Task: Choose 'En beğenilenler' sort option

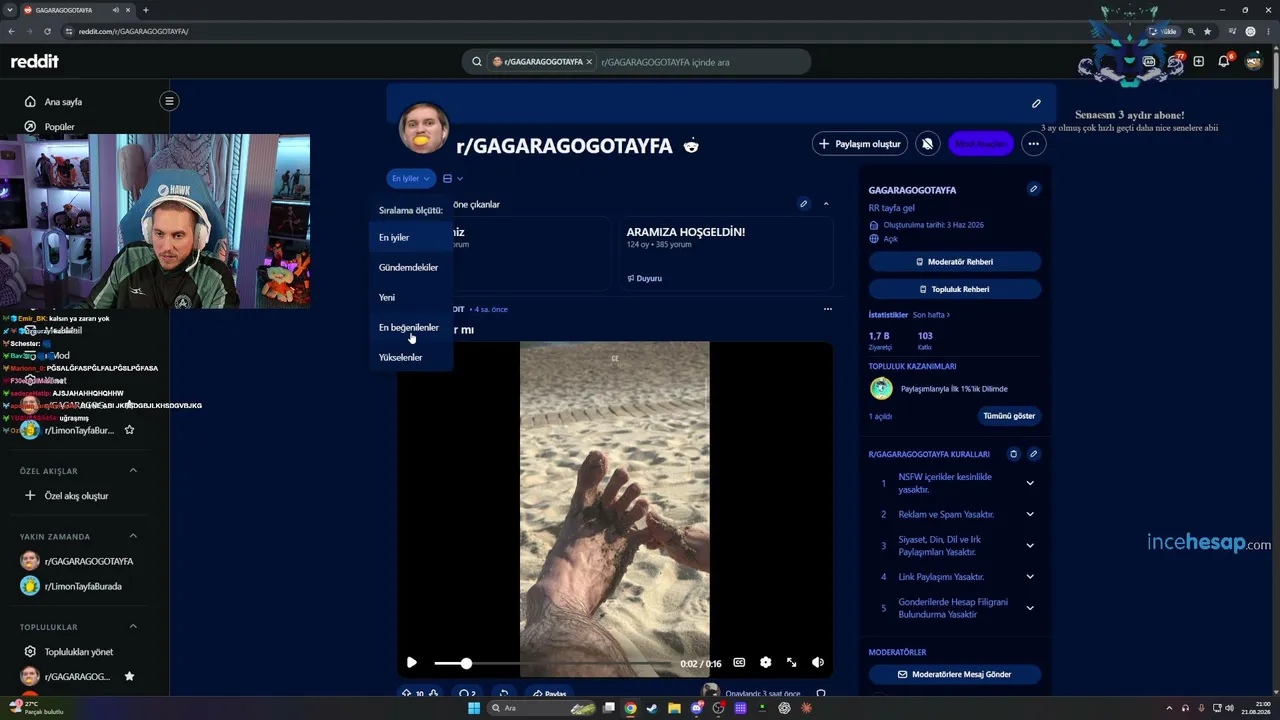Action: [409, 328]
